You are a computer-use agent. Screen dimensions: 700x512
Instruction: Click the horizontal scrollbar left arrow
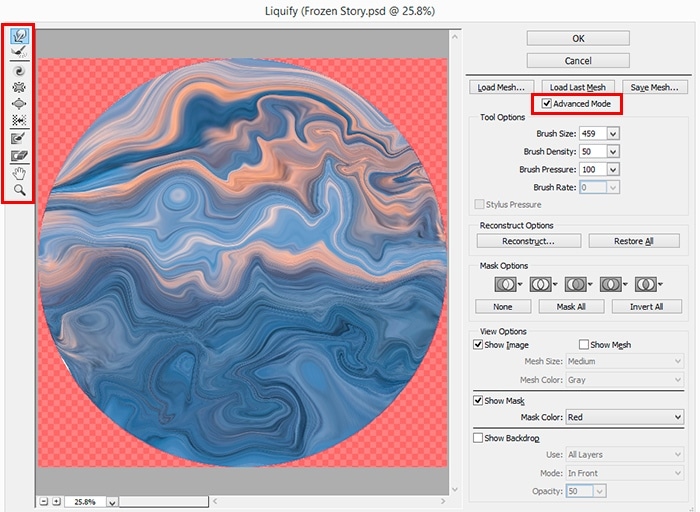coord(215,501)
